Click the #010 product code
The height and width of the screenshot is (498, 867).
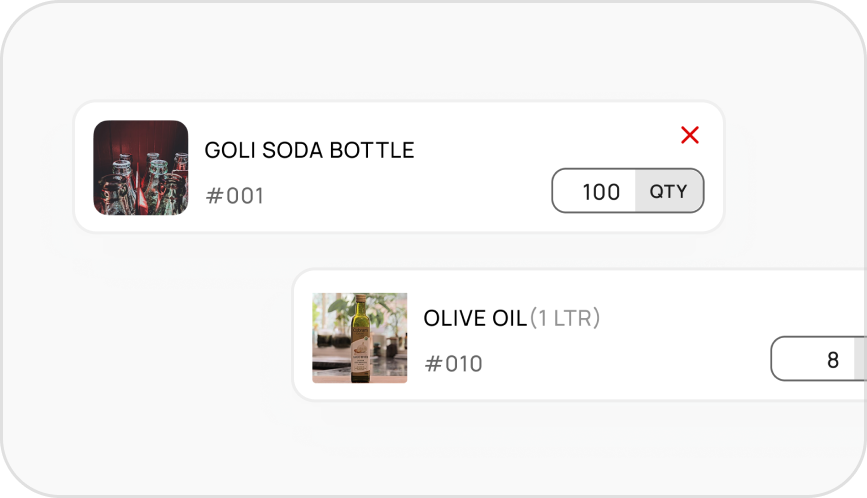(x=454, y=364)
